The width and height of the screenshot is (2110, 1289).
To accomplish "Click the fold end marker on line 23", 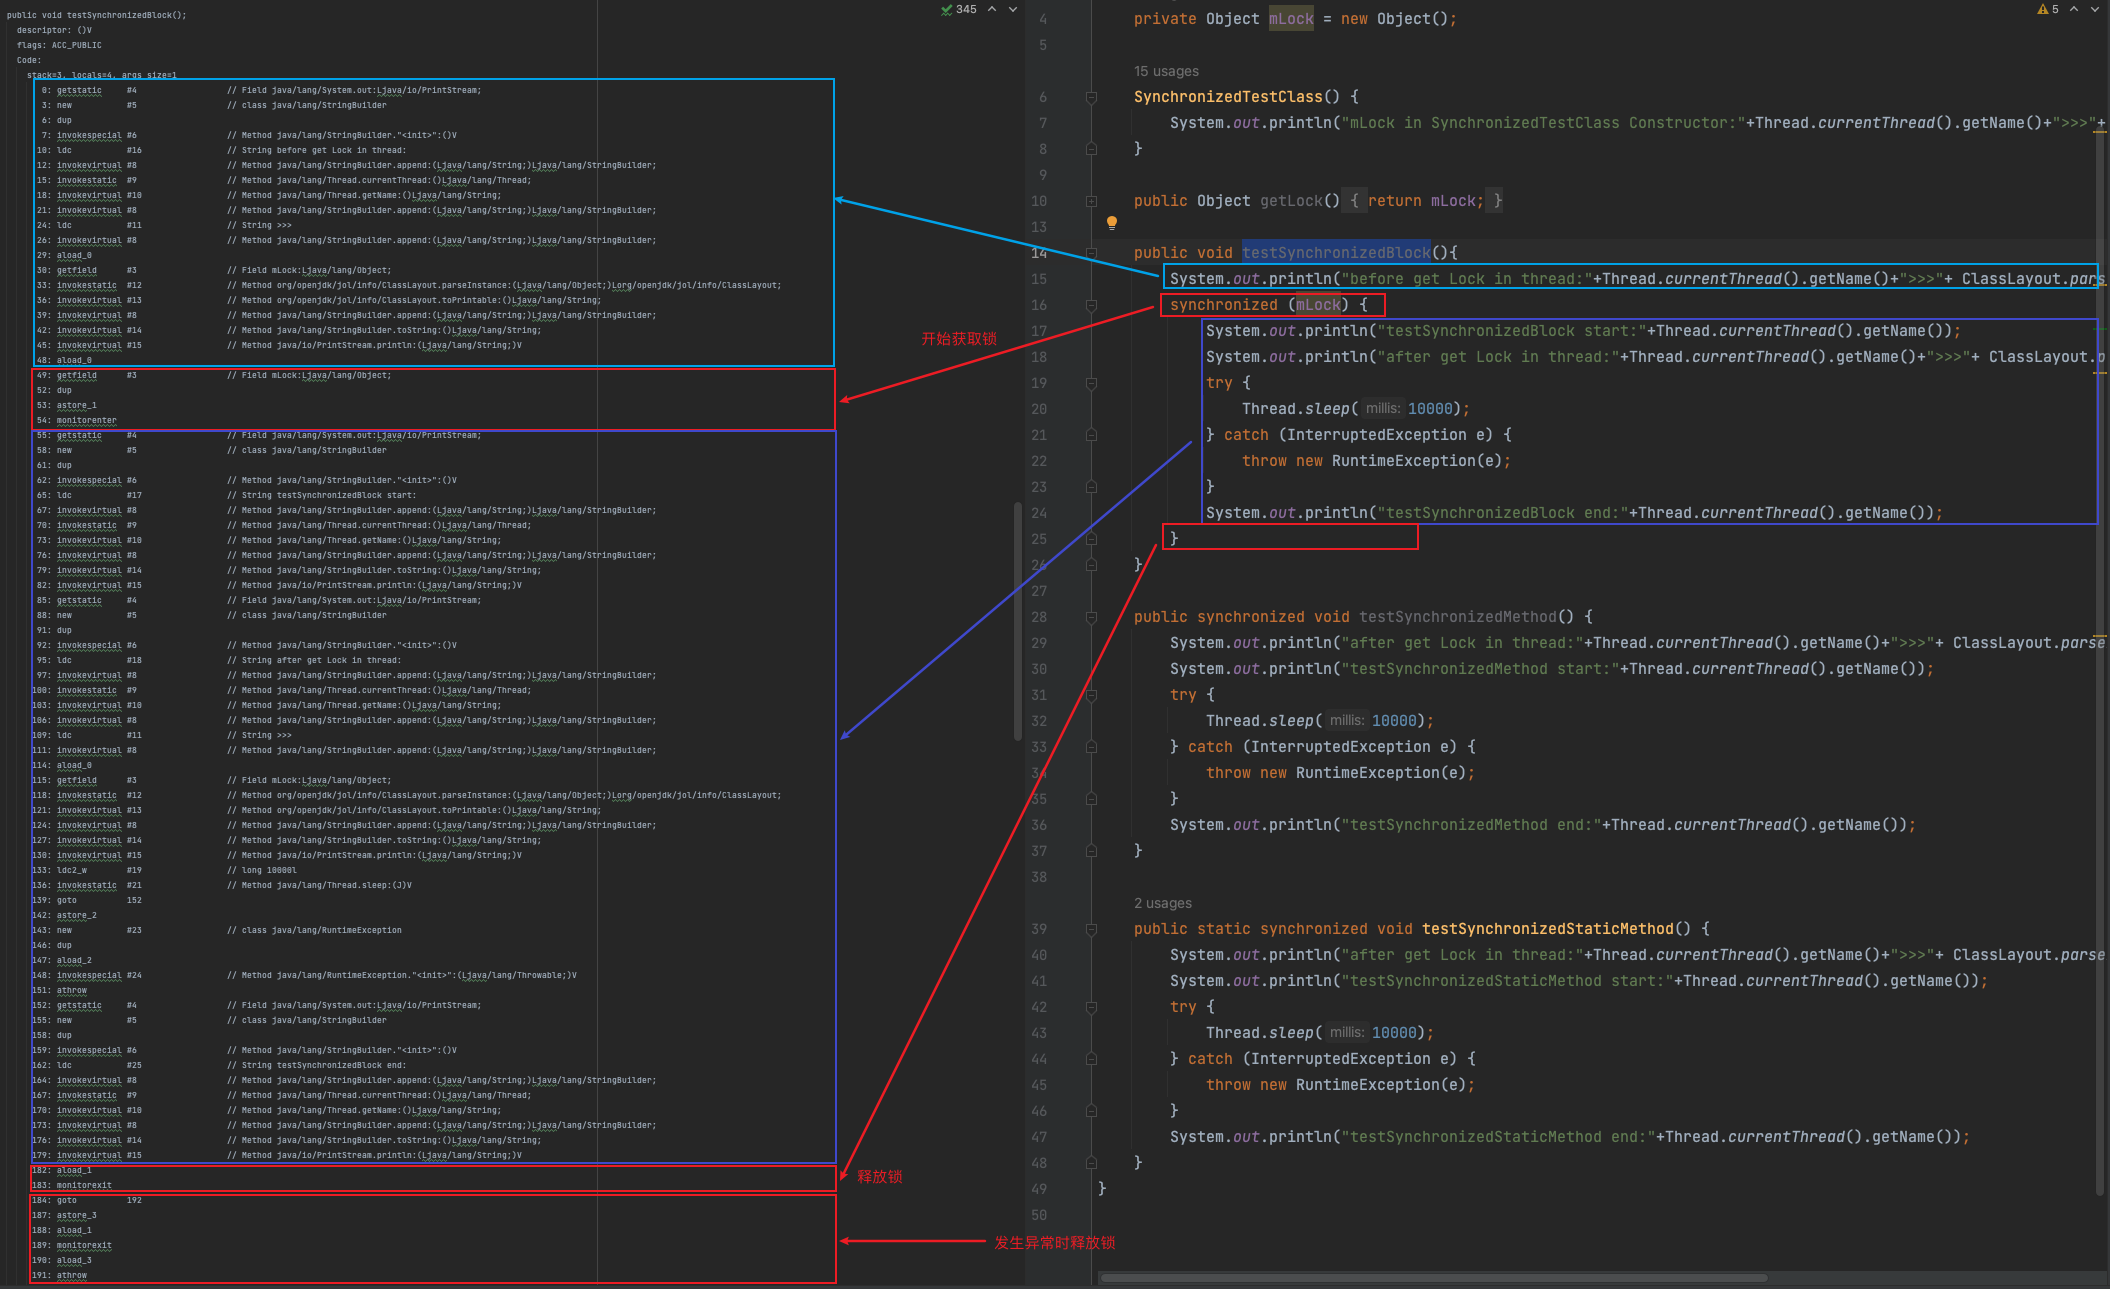I will 1091,487.
